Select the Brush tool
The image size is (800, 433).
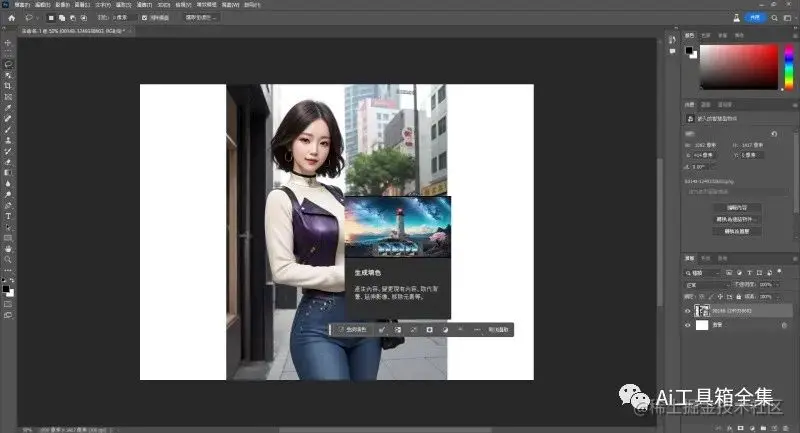(8, 130)
